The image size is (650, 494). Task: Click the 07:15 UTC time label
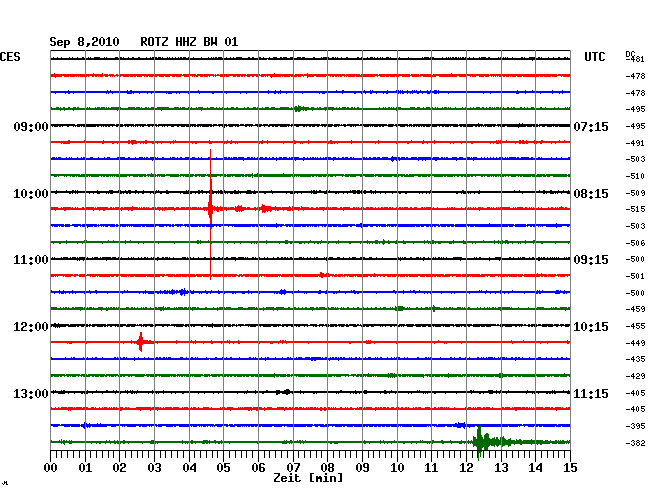pyautogui.click(x=591, y=126)
